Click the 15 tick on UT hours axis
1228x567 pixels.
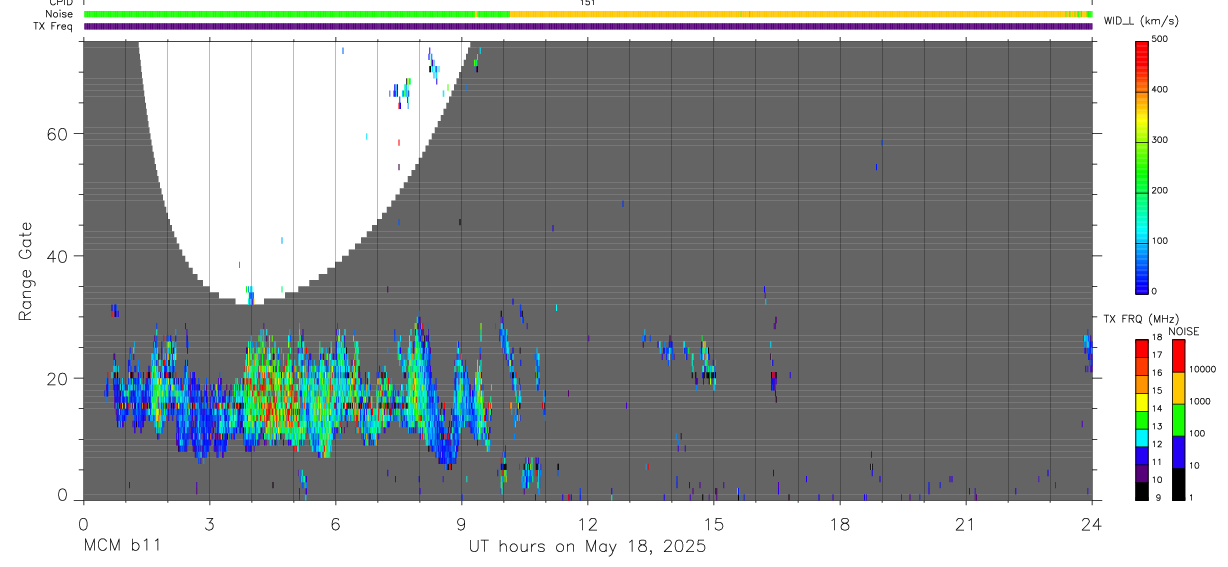pyautogui.click(x=714, y=524)
